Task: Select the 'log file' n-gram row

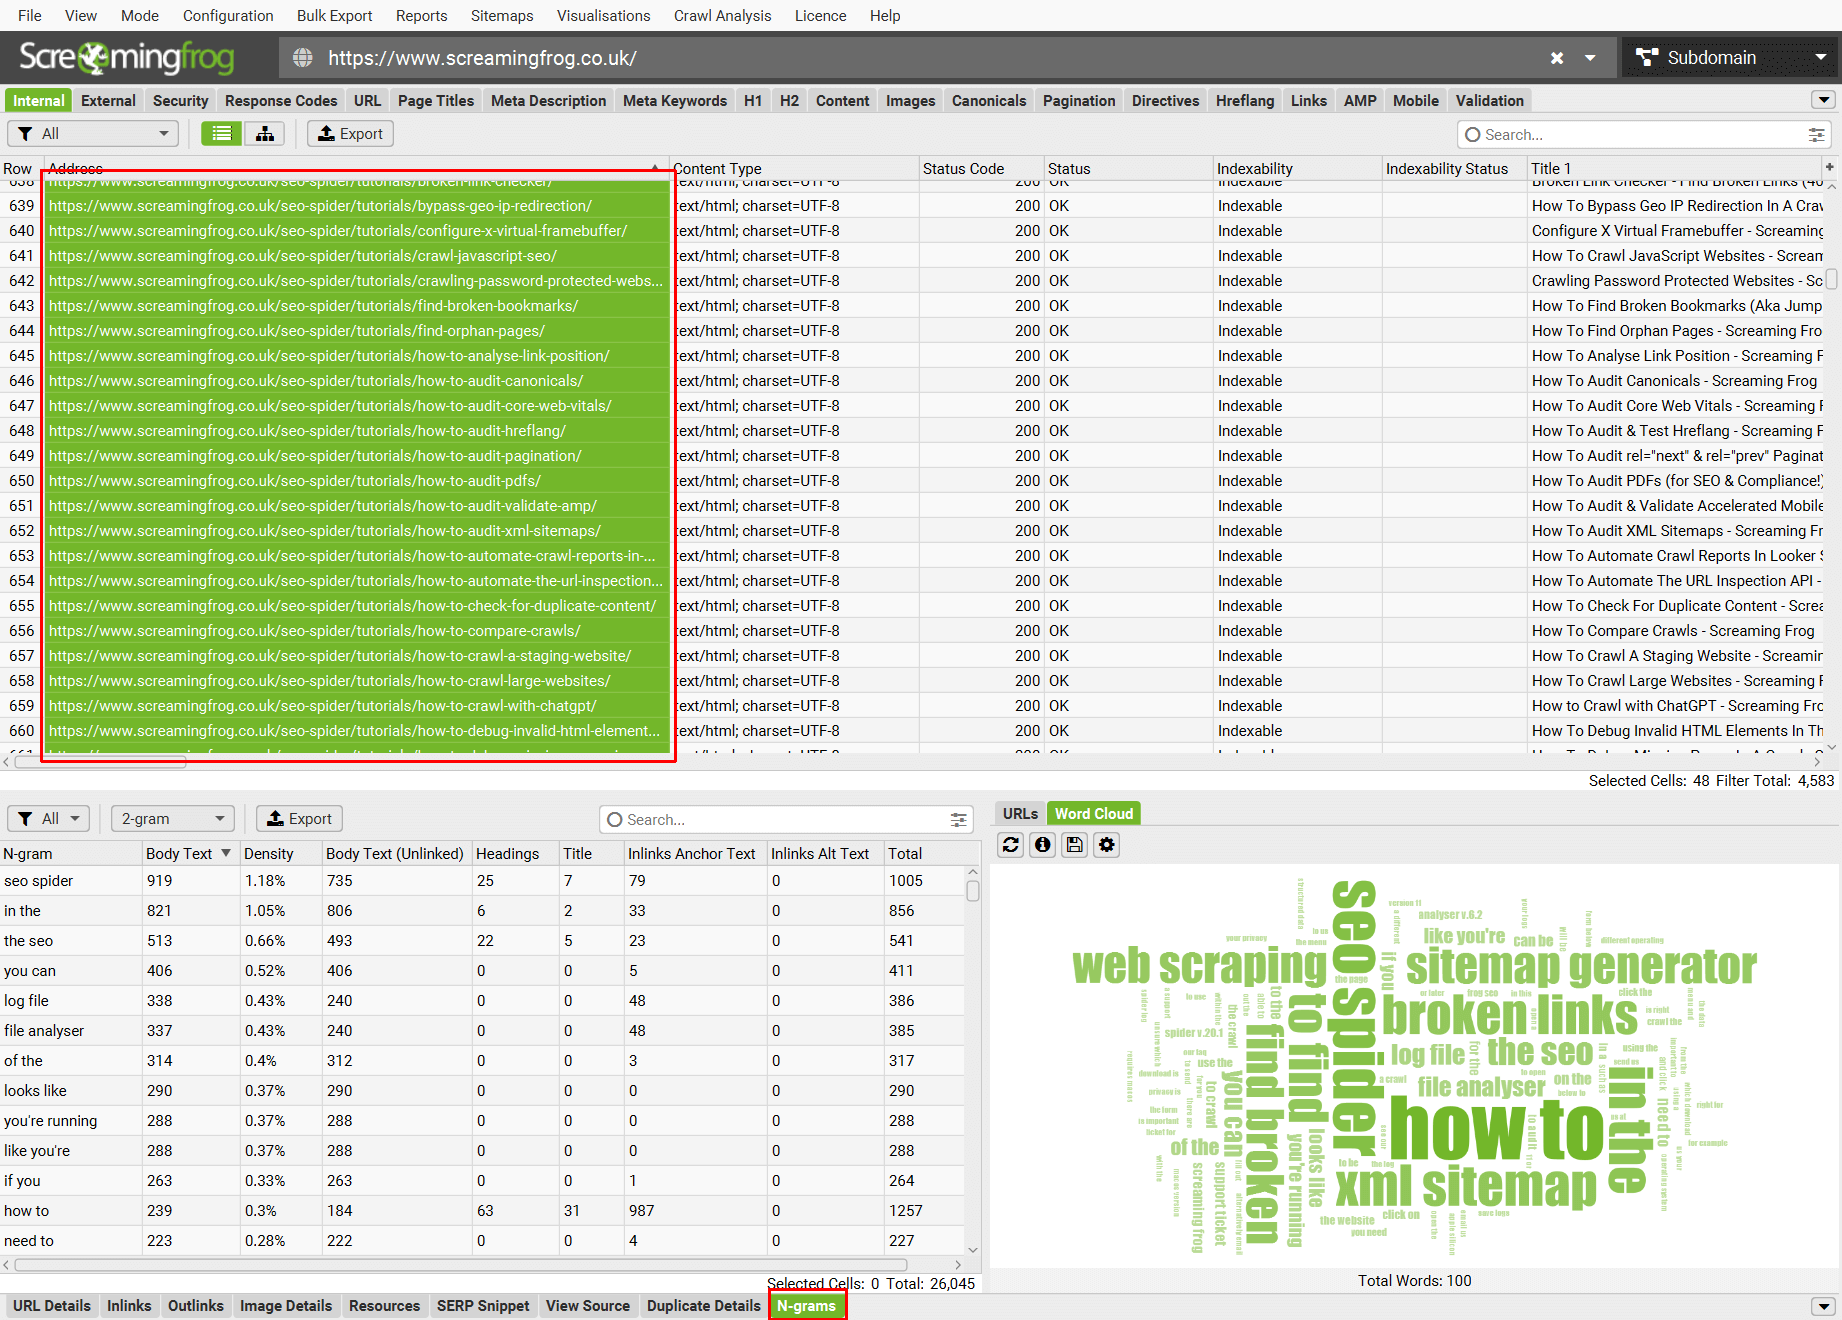Action: [482, 1001]
